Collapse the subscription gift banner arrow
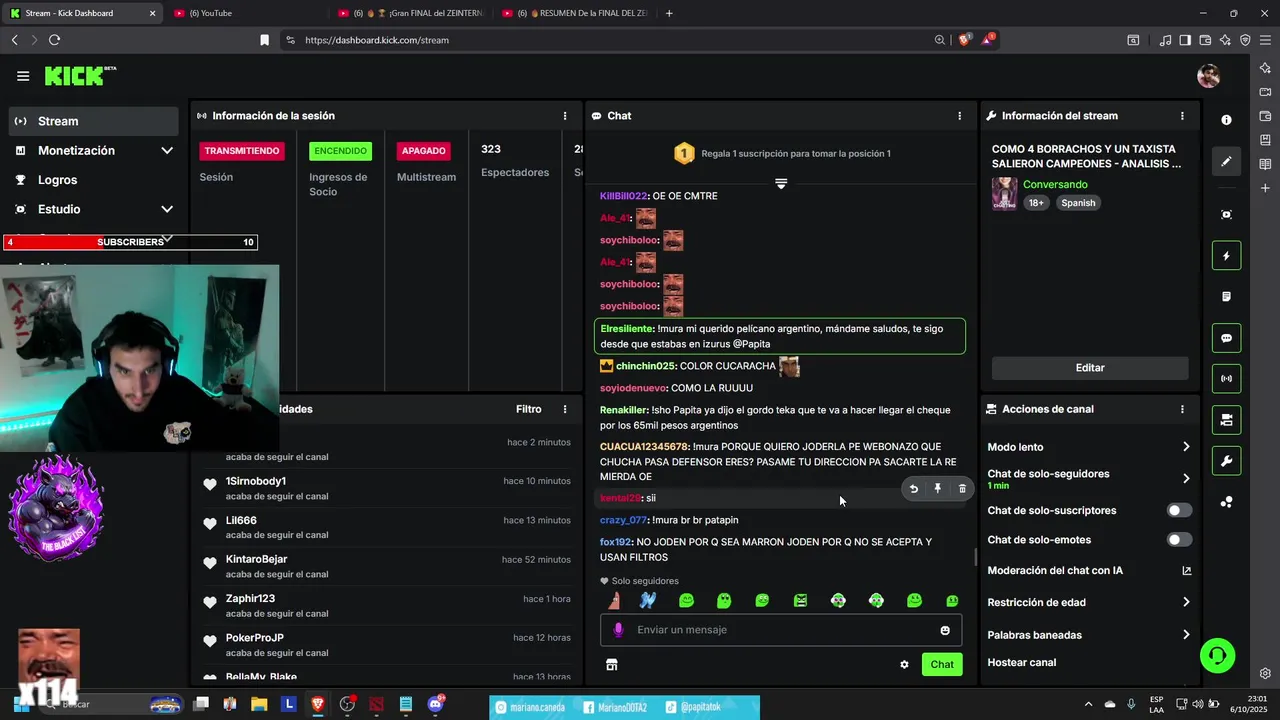 781,184
